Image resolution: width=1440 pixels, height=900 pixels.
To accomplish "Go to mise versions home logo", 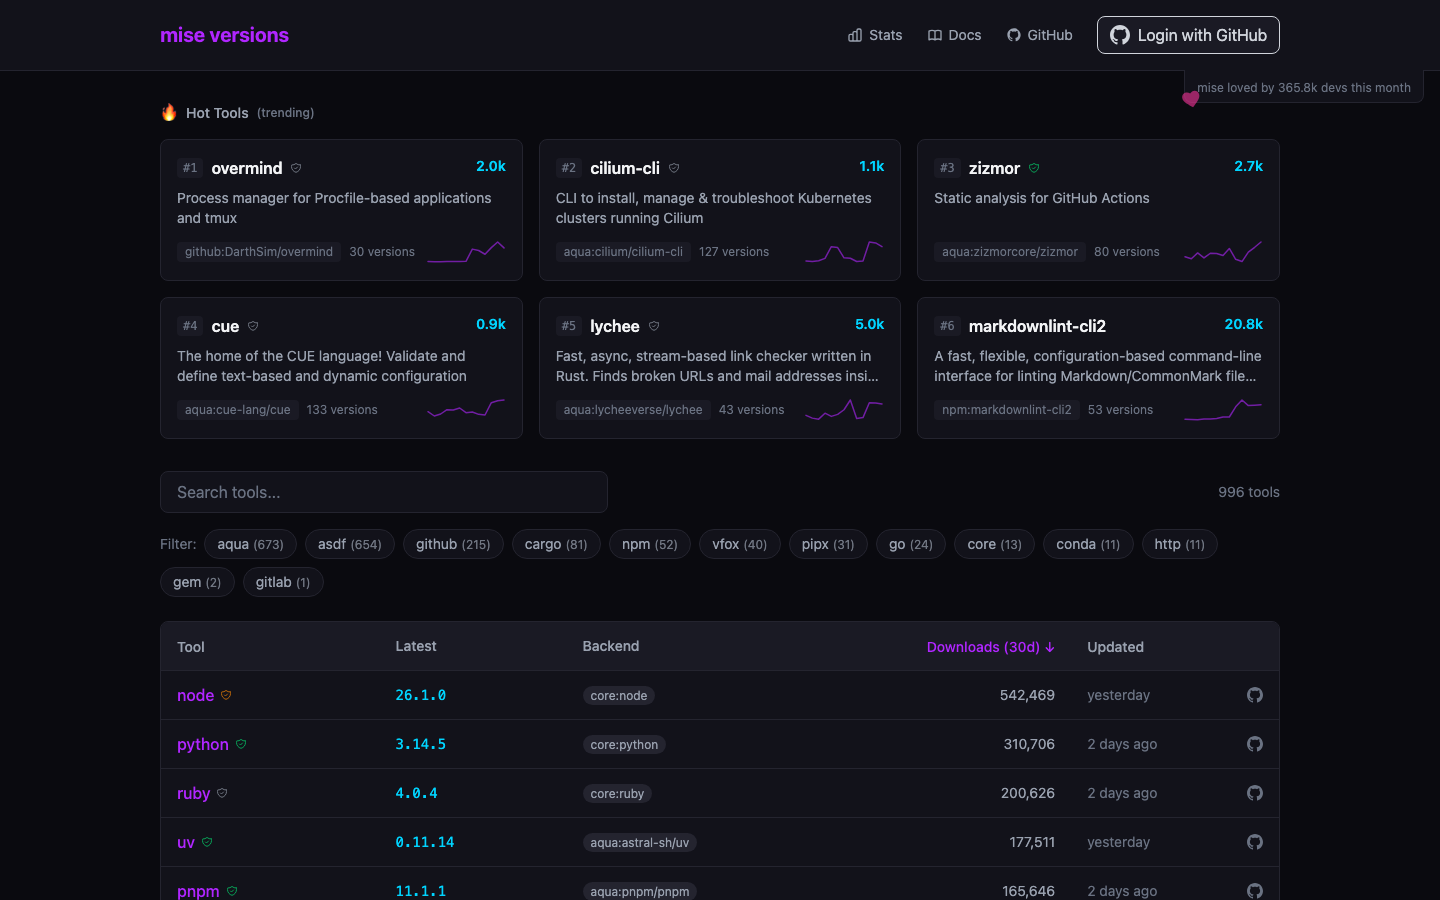I will pos(224,35).
